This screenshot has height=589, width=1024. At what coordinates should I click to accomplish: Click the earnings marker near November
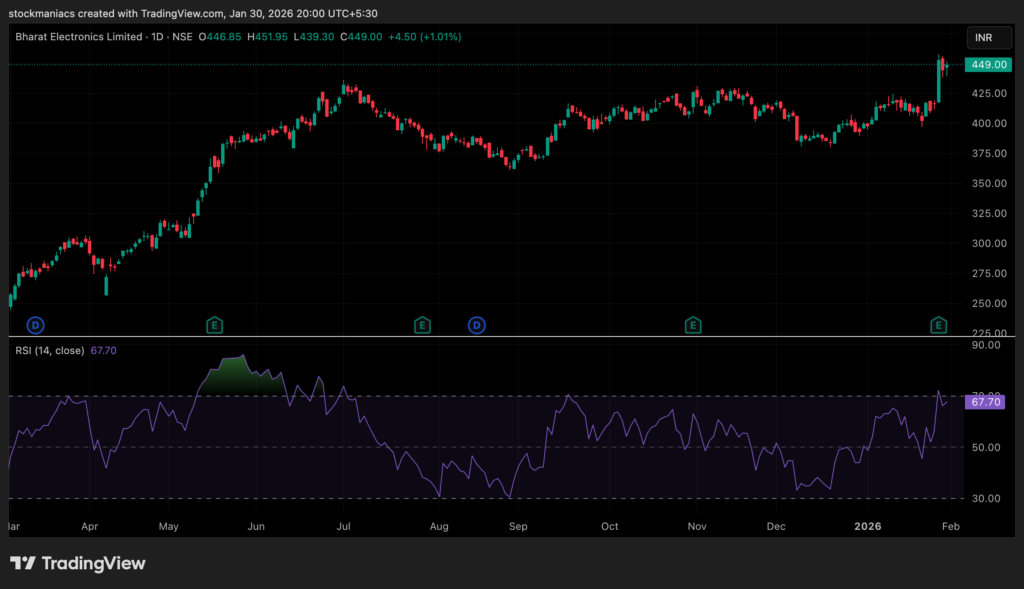coord(693,325)
